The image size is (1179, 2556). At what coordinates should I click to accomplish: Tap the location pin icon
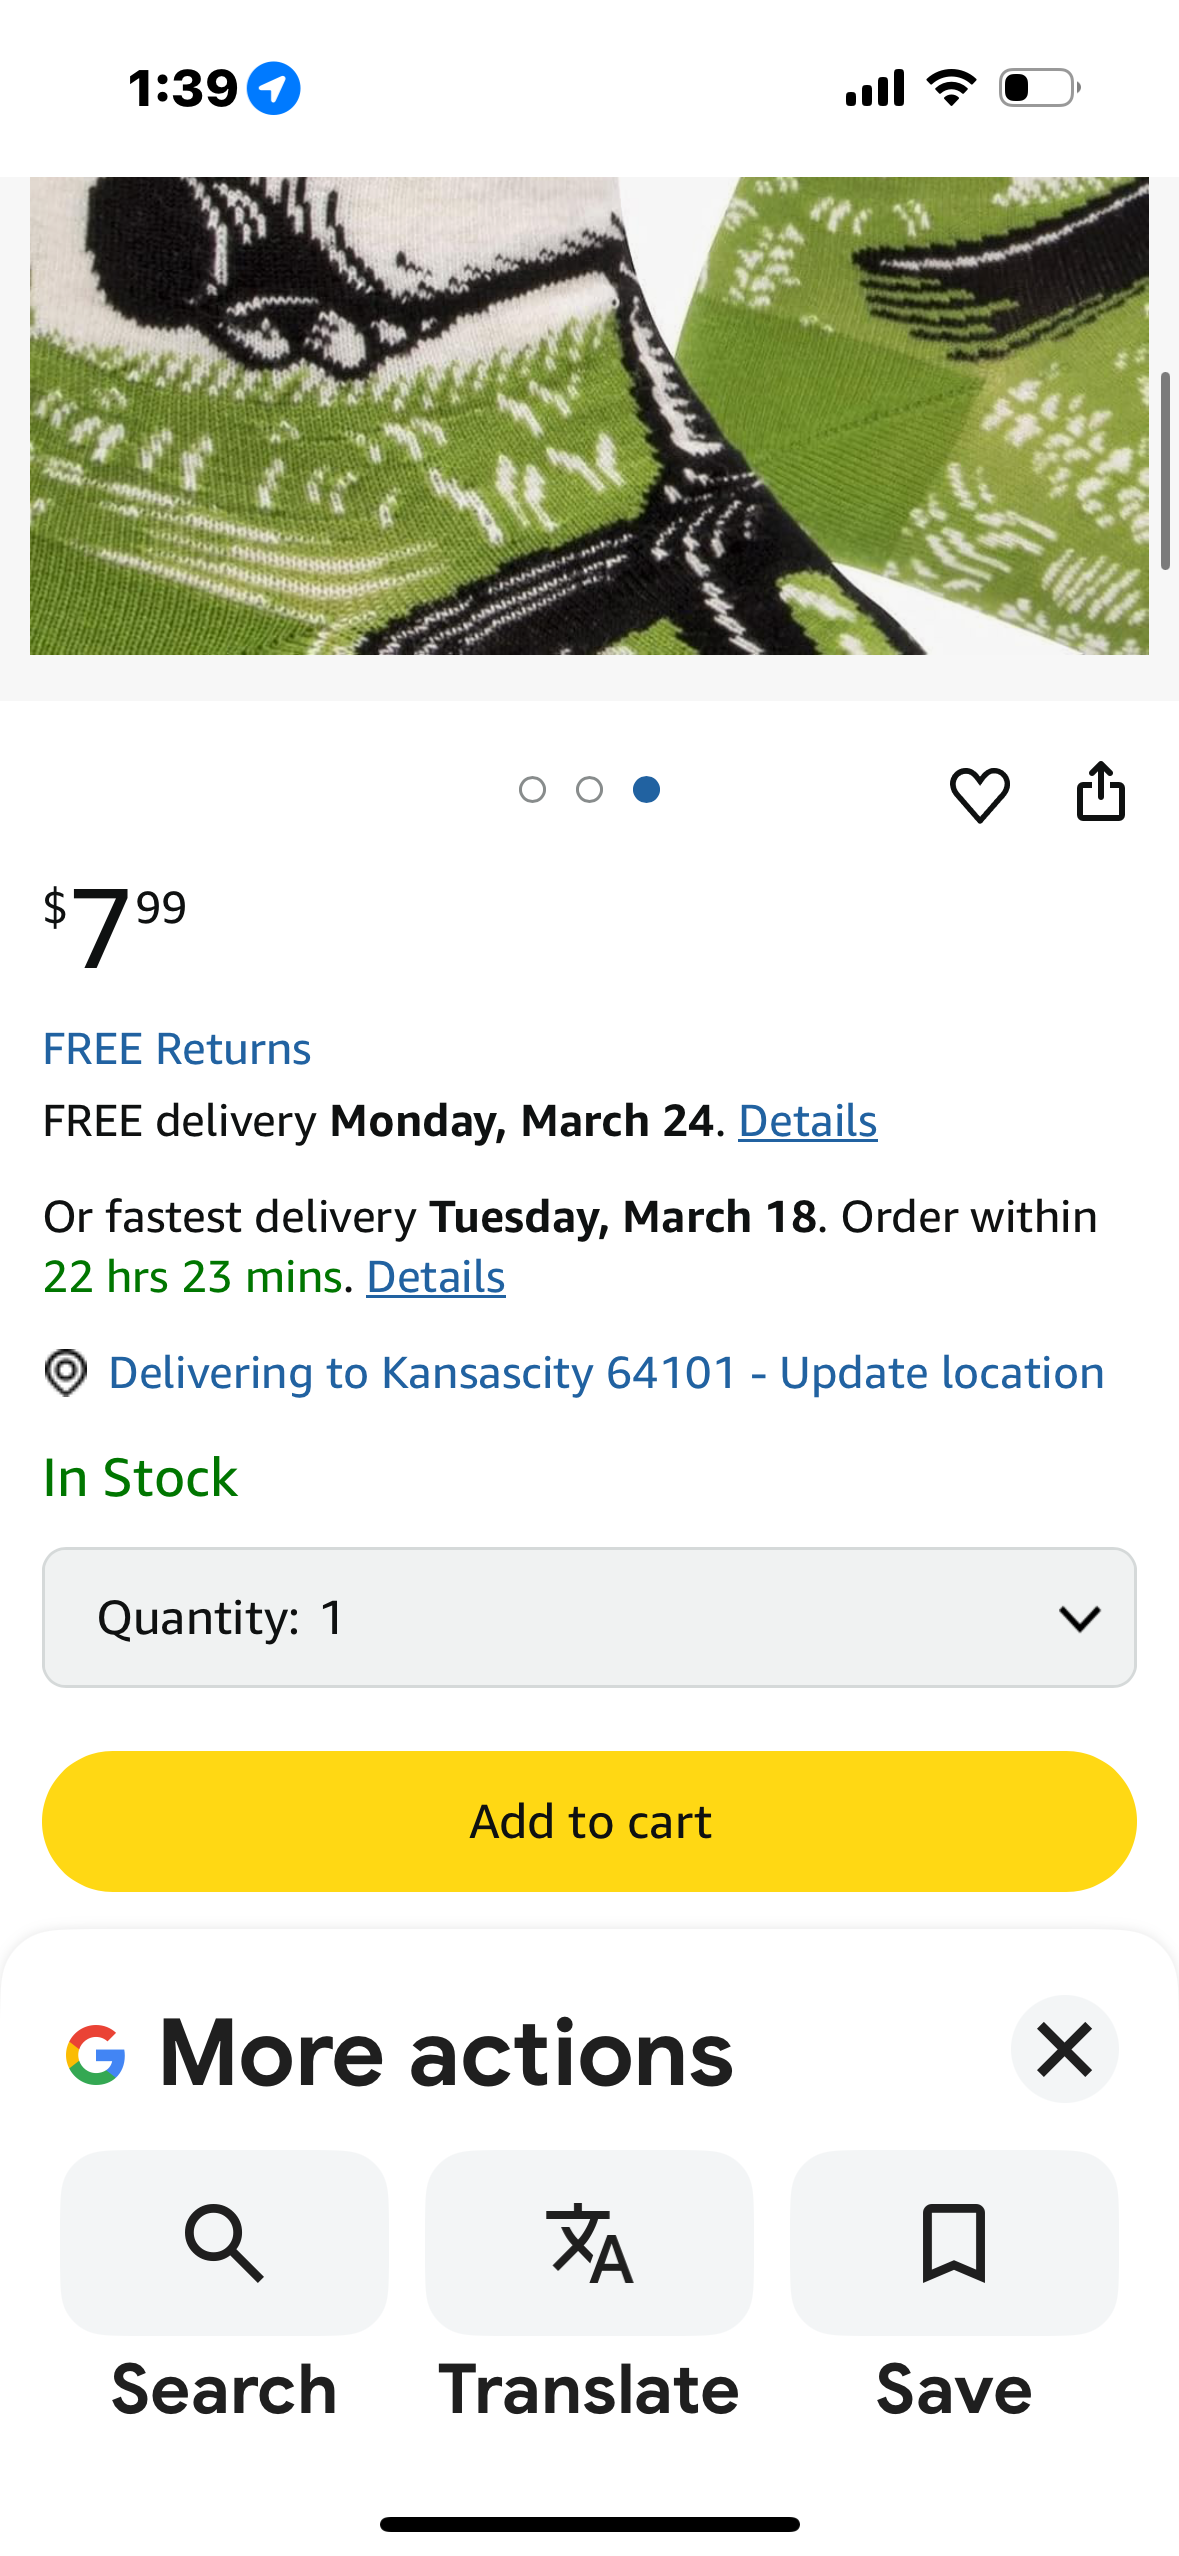click(66, 1373)
